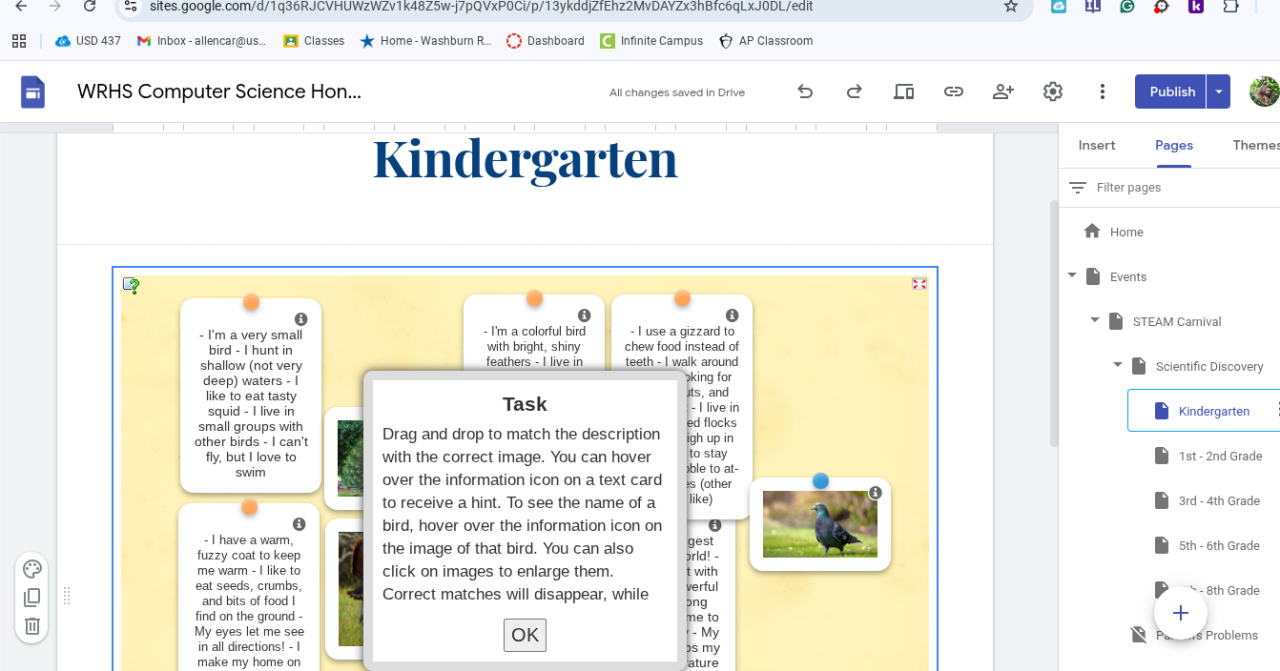Click info icon on pigeon image card
1280x671 pixels.
pos(875,492)
